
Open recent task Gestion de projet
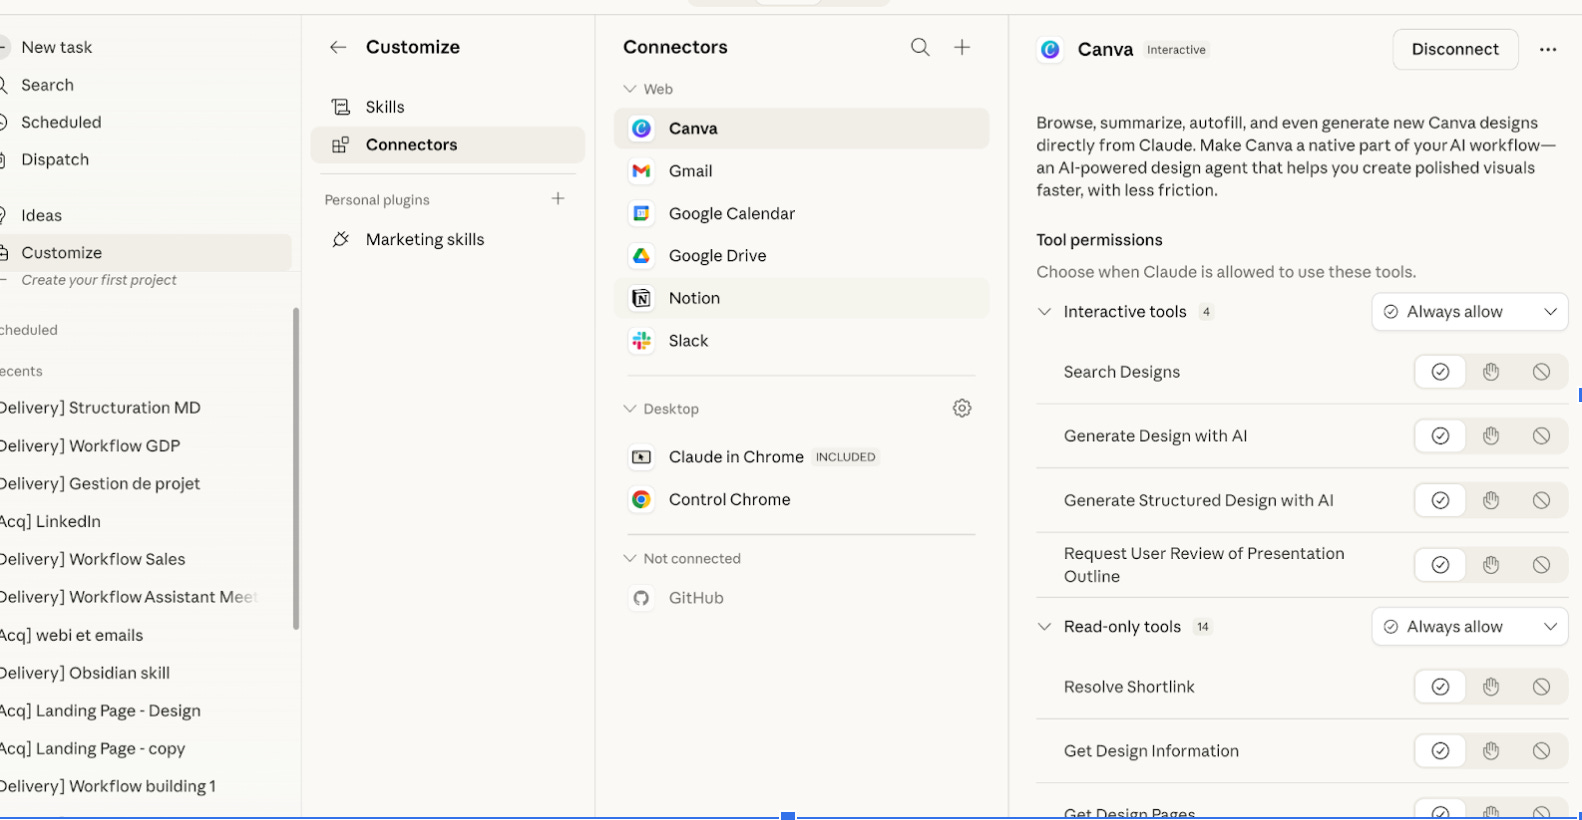tap(100, 484)
